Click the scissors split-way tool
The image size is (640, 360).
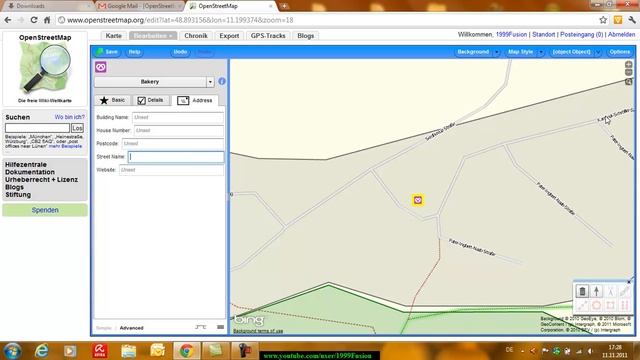coord(610,291)
